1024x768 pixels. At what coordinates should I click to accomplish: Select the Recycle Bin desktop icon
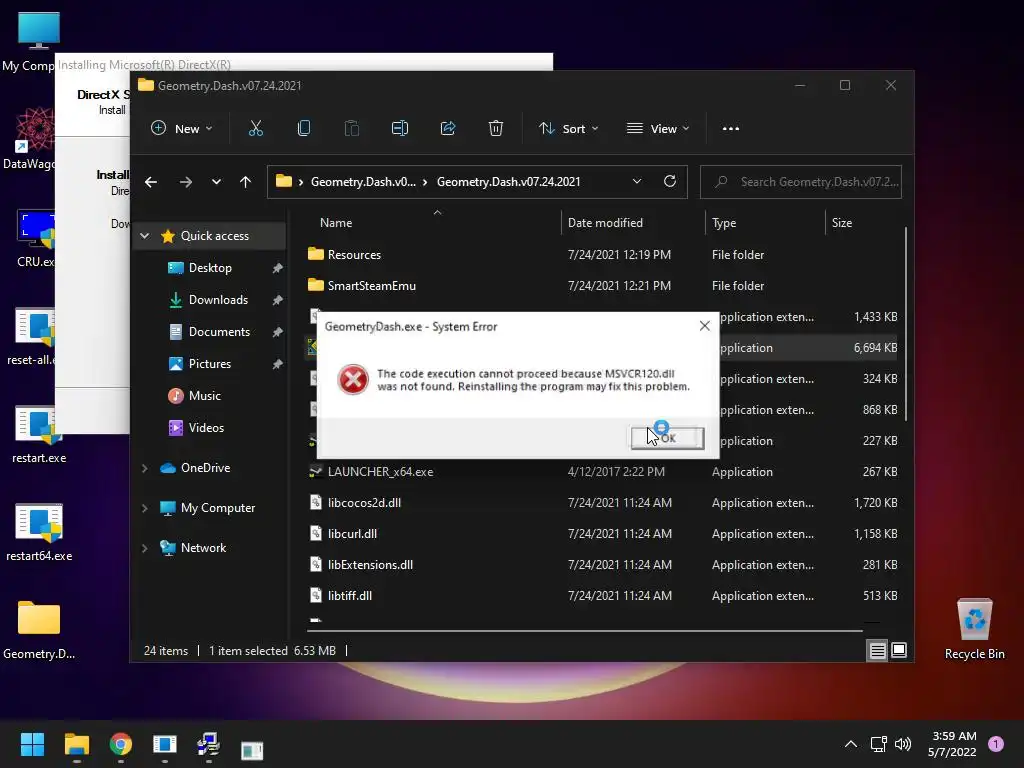point(974,629)
